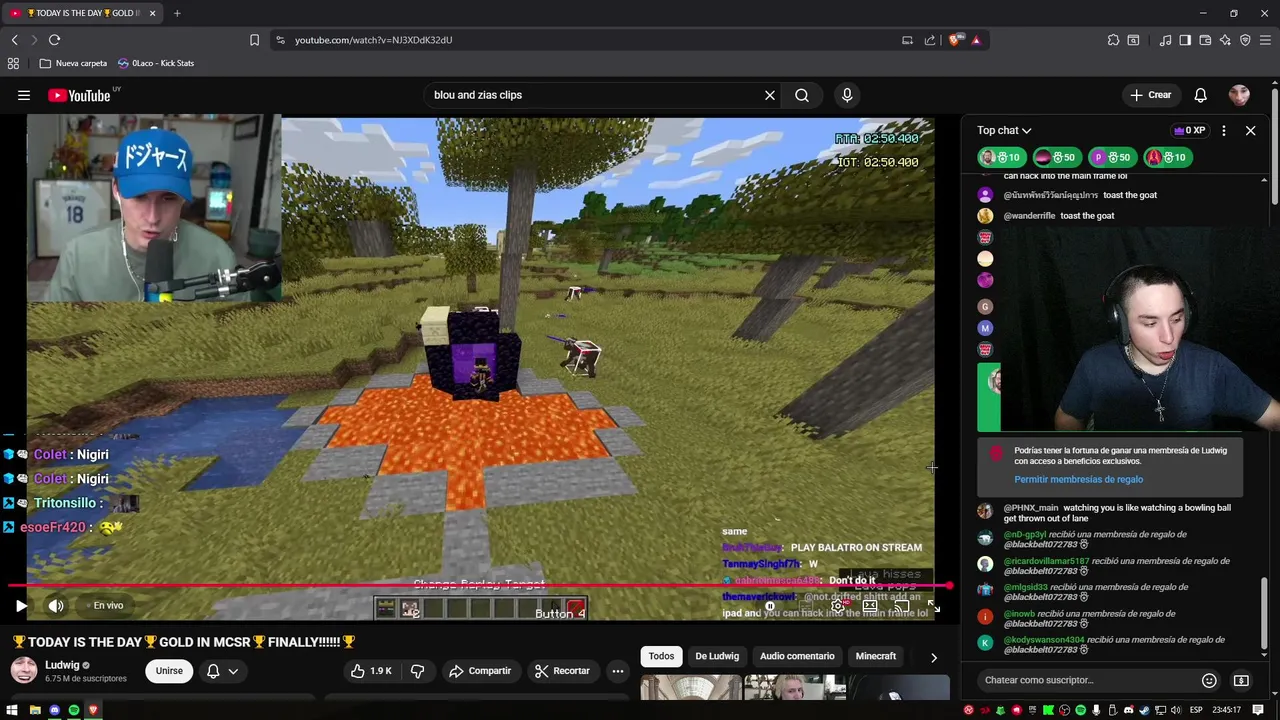Click the chat message input field
The height and width of the screenshot is (720, 1280).
1088,680
